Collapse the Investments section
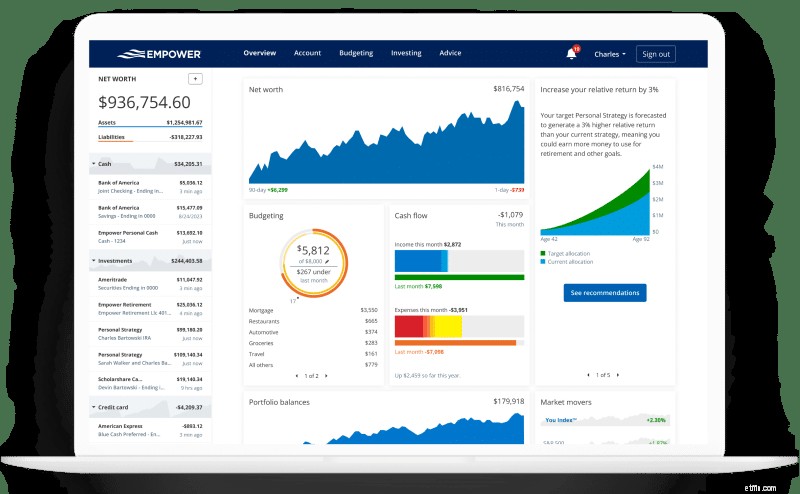This screenshot has width=800, height=494. coord(94,261)
